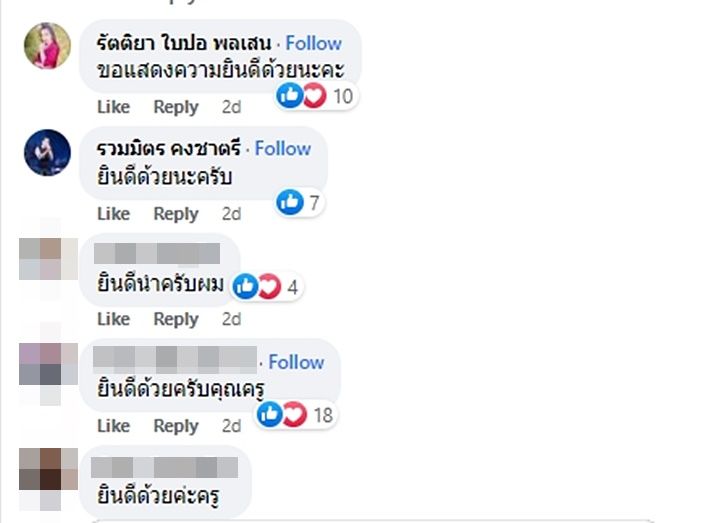
Task: Reply to the comment ยินดีนำครับผม
Action: pyautogui.click(x=176, y=319)
